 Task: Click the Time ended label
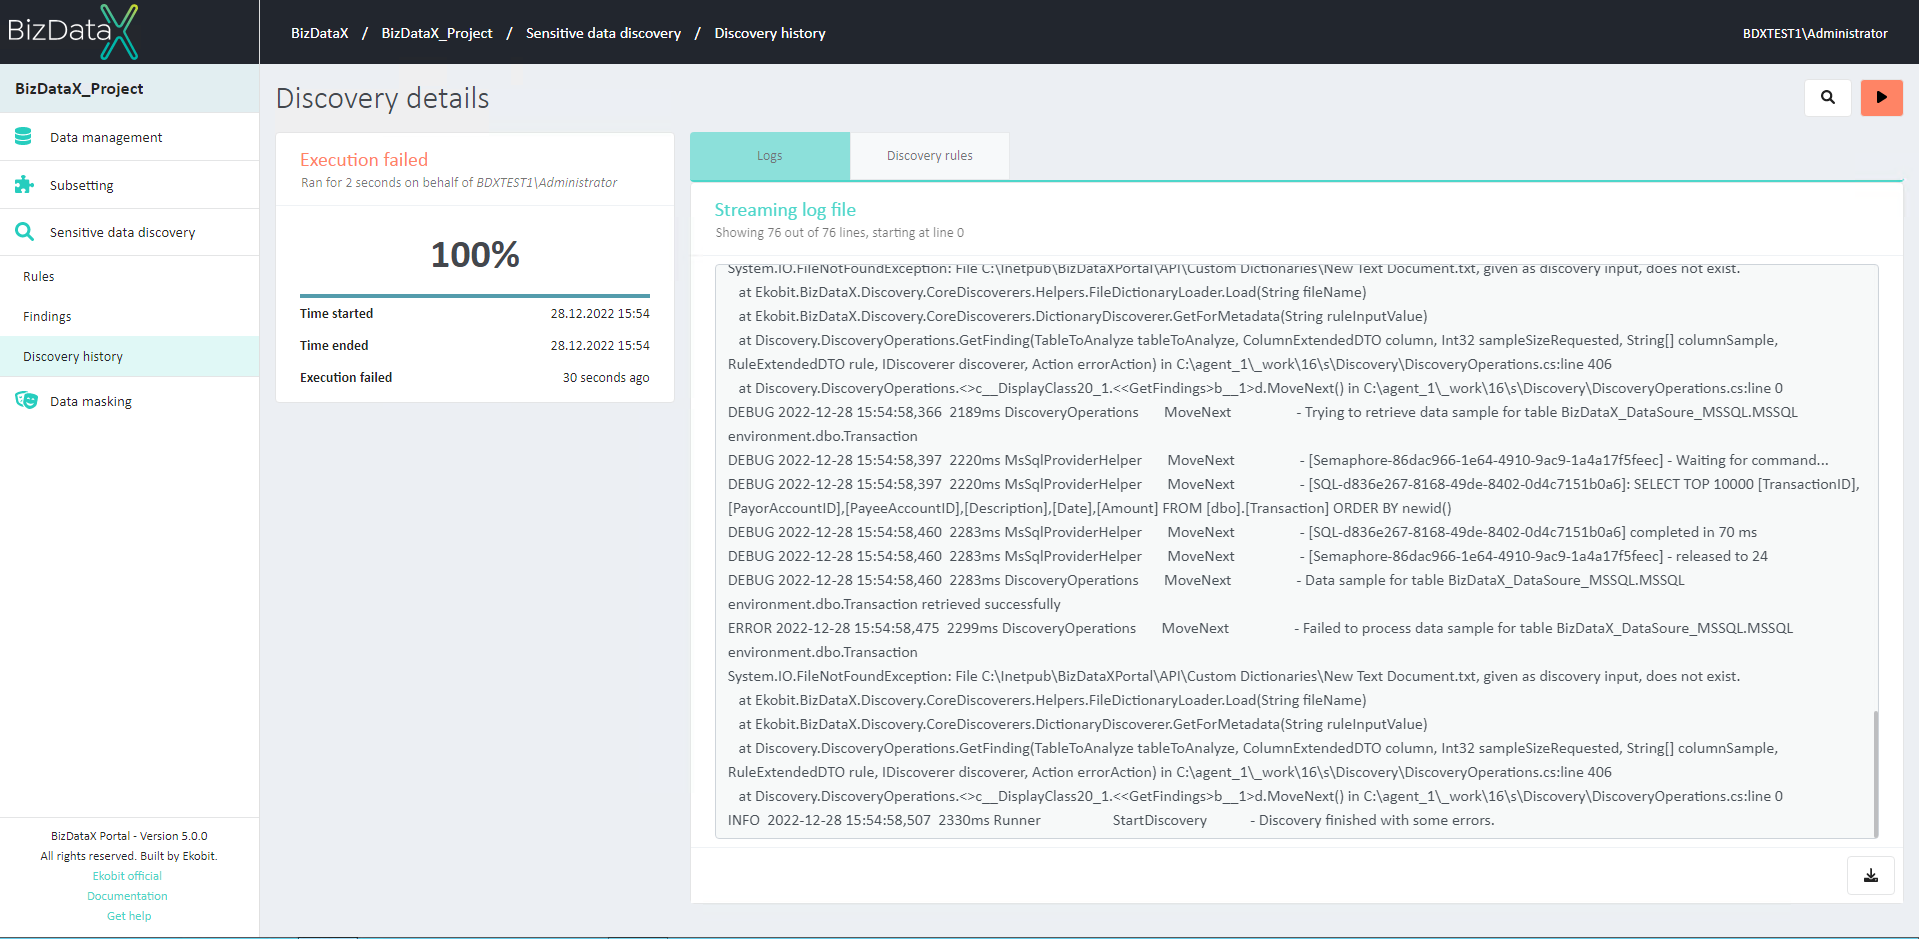click(x=334, y=345)
